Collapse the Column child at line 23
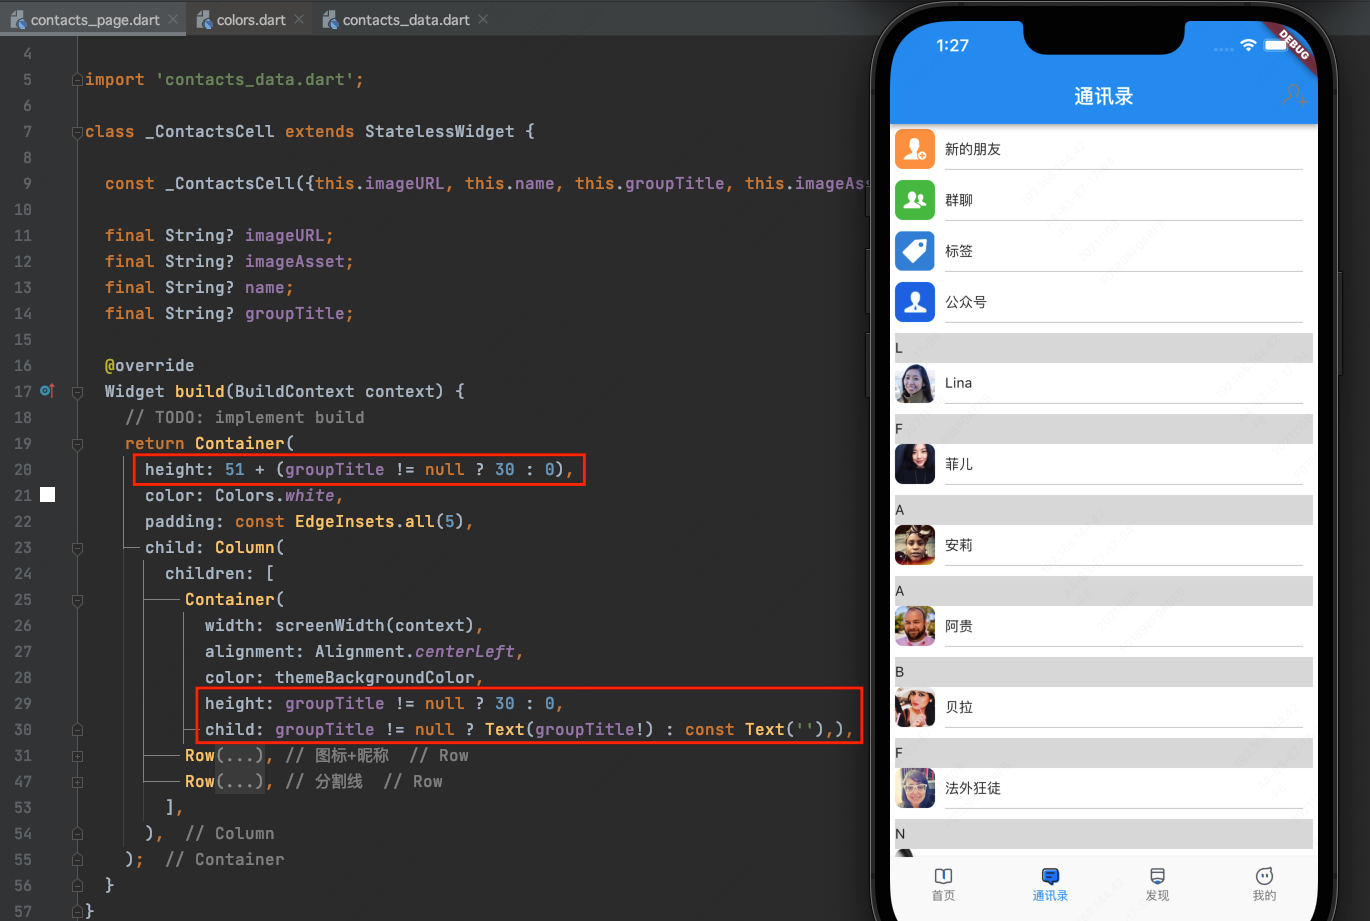 tap(77, 548)
